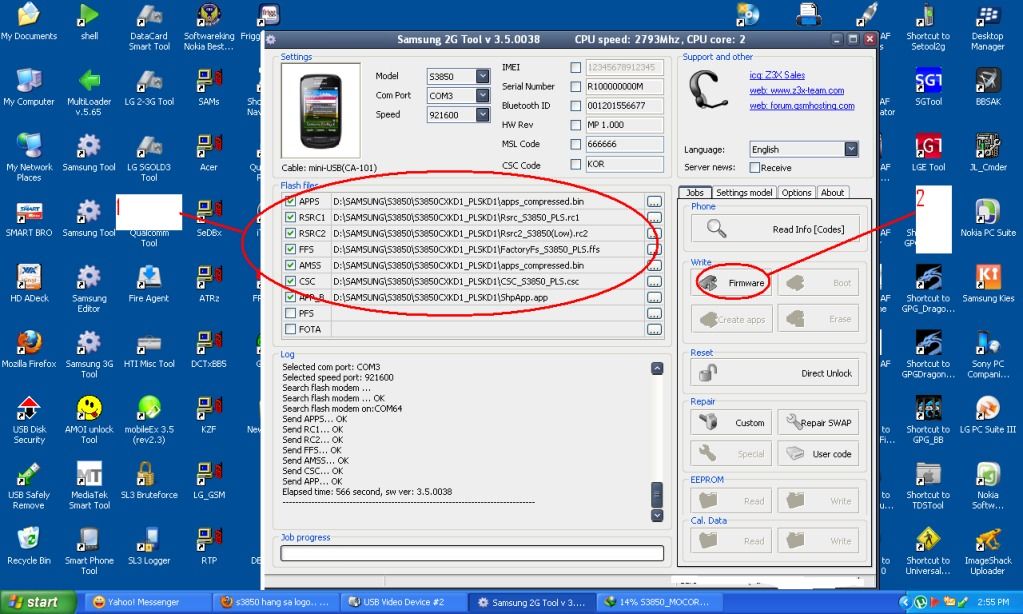Select the MediaTek Smart Tool desktop icon
Screen dimensions: 1023x614
click(x=89, y=485)
